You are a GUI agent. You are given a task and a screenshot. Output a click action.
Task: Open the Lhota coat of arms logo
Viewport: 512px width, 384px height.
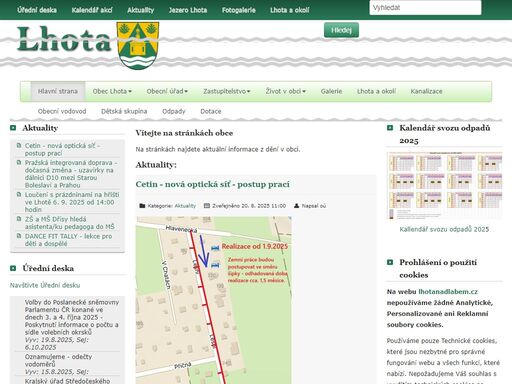[138, 45]
